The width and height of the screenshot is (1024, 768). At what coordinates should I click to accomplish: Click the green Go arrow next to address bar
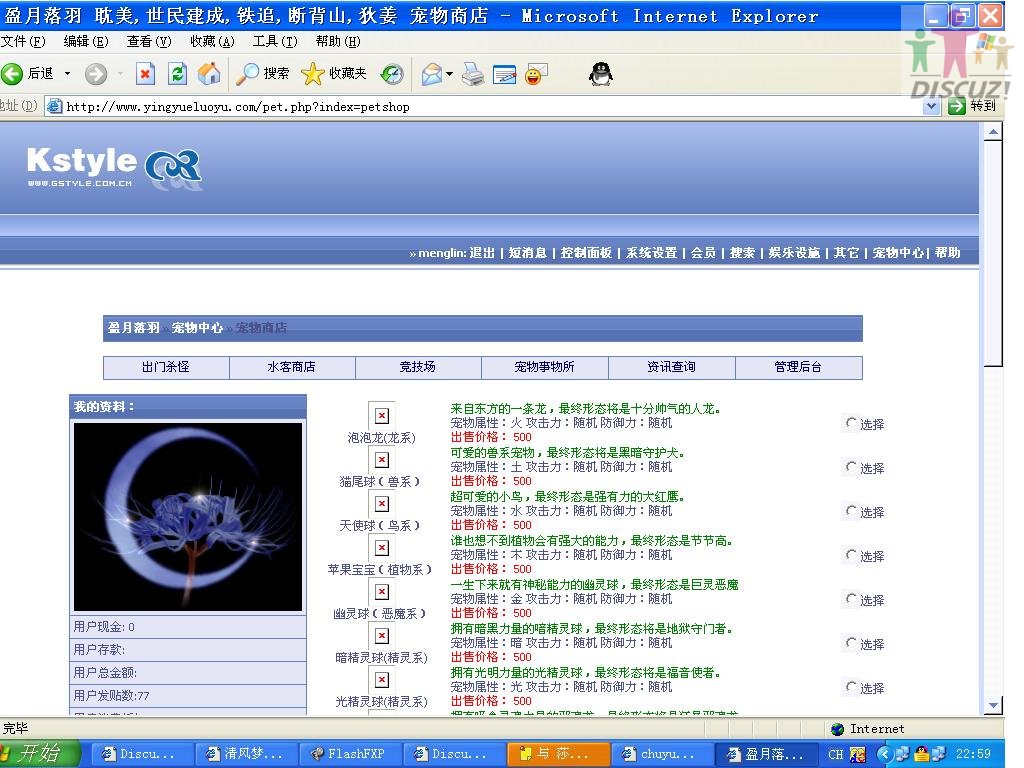coord(957,106)
